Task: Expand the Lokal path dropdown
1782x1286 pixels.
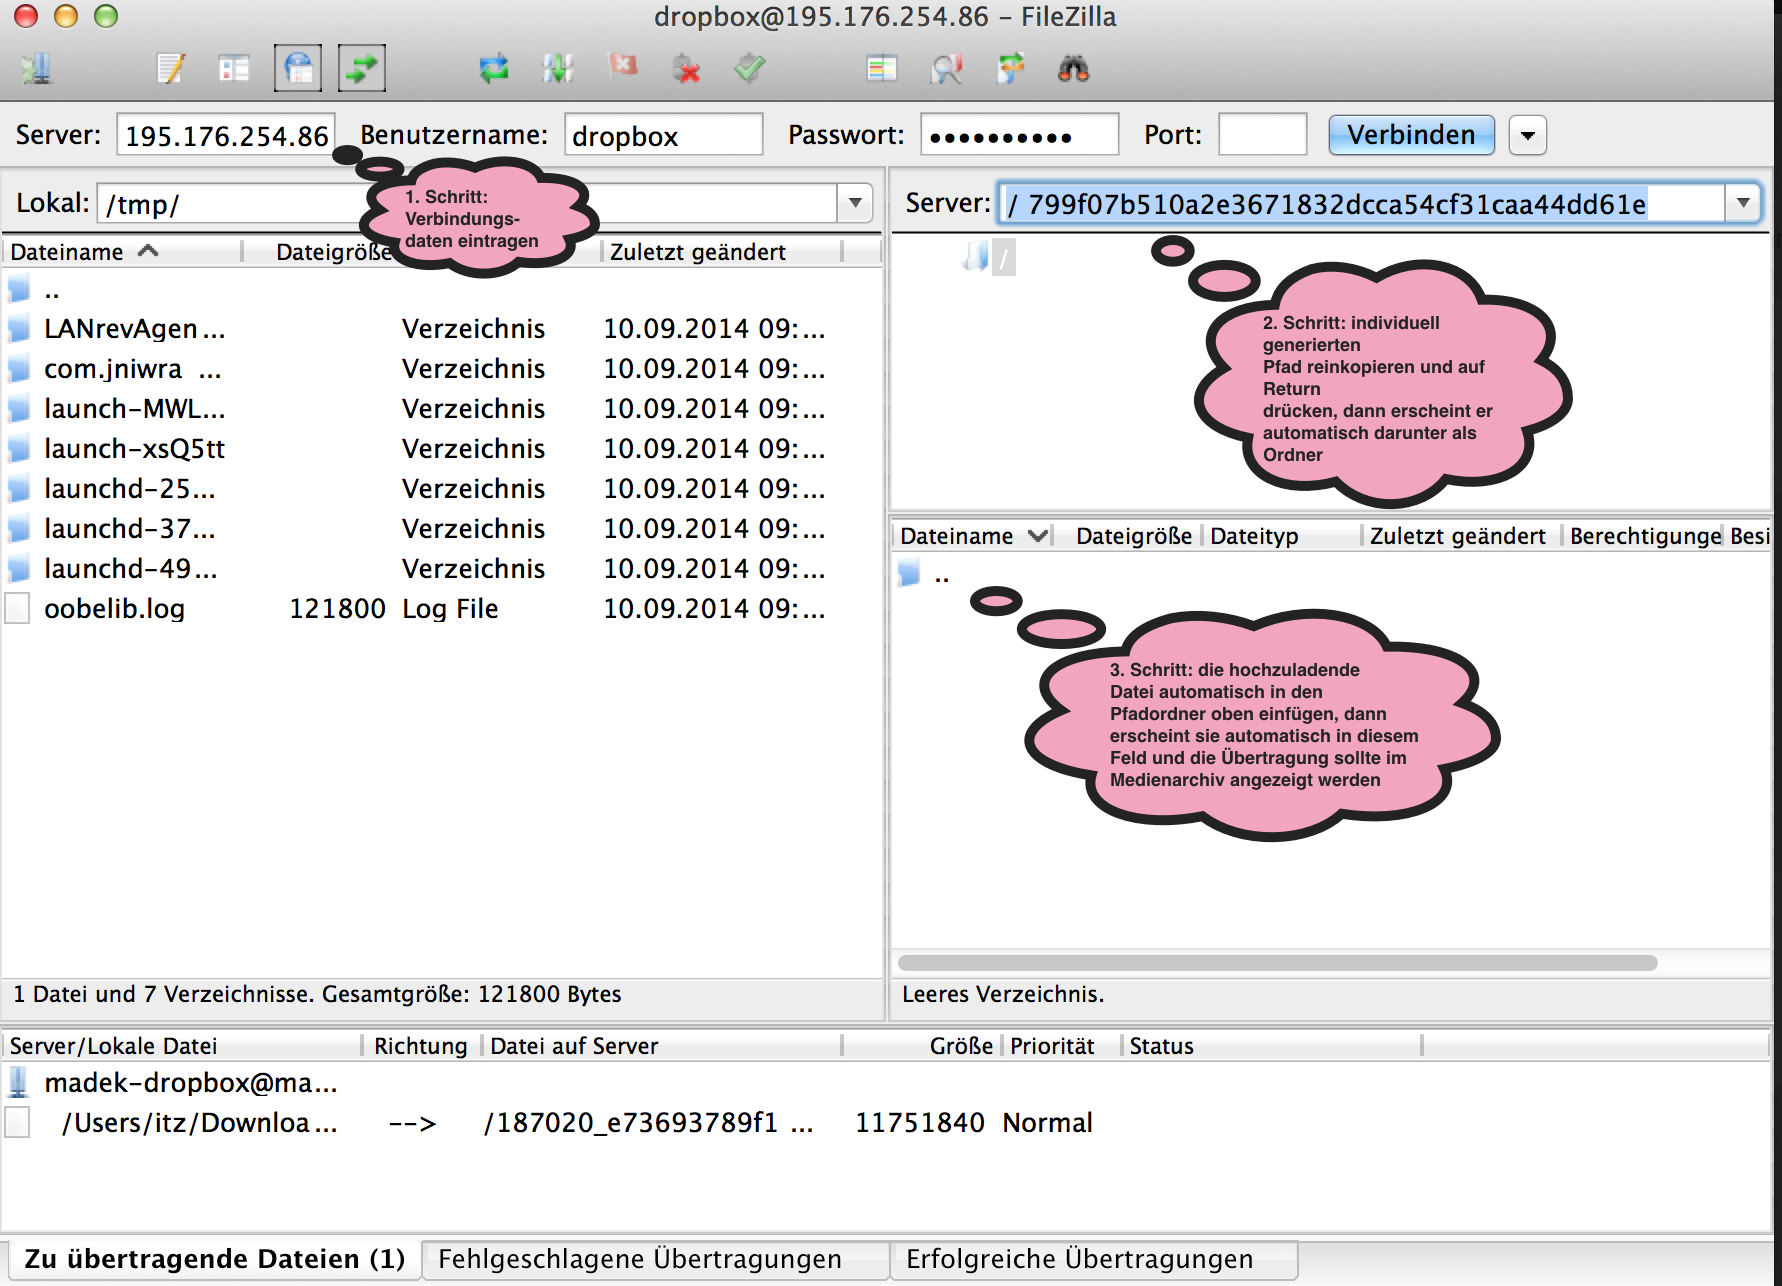Action: tap(855, 203)
